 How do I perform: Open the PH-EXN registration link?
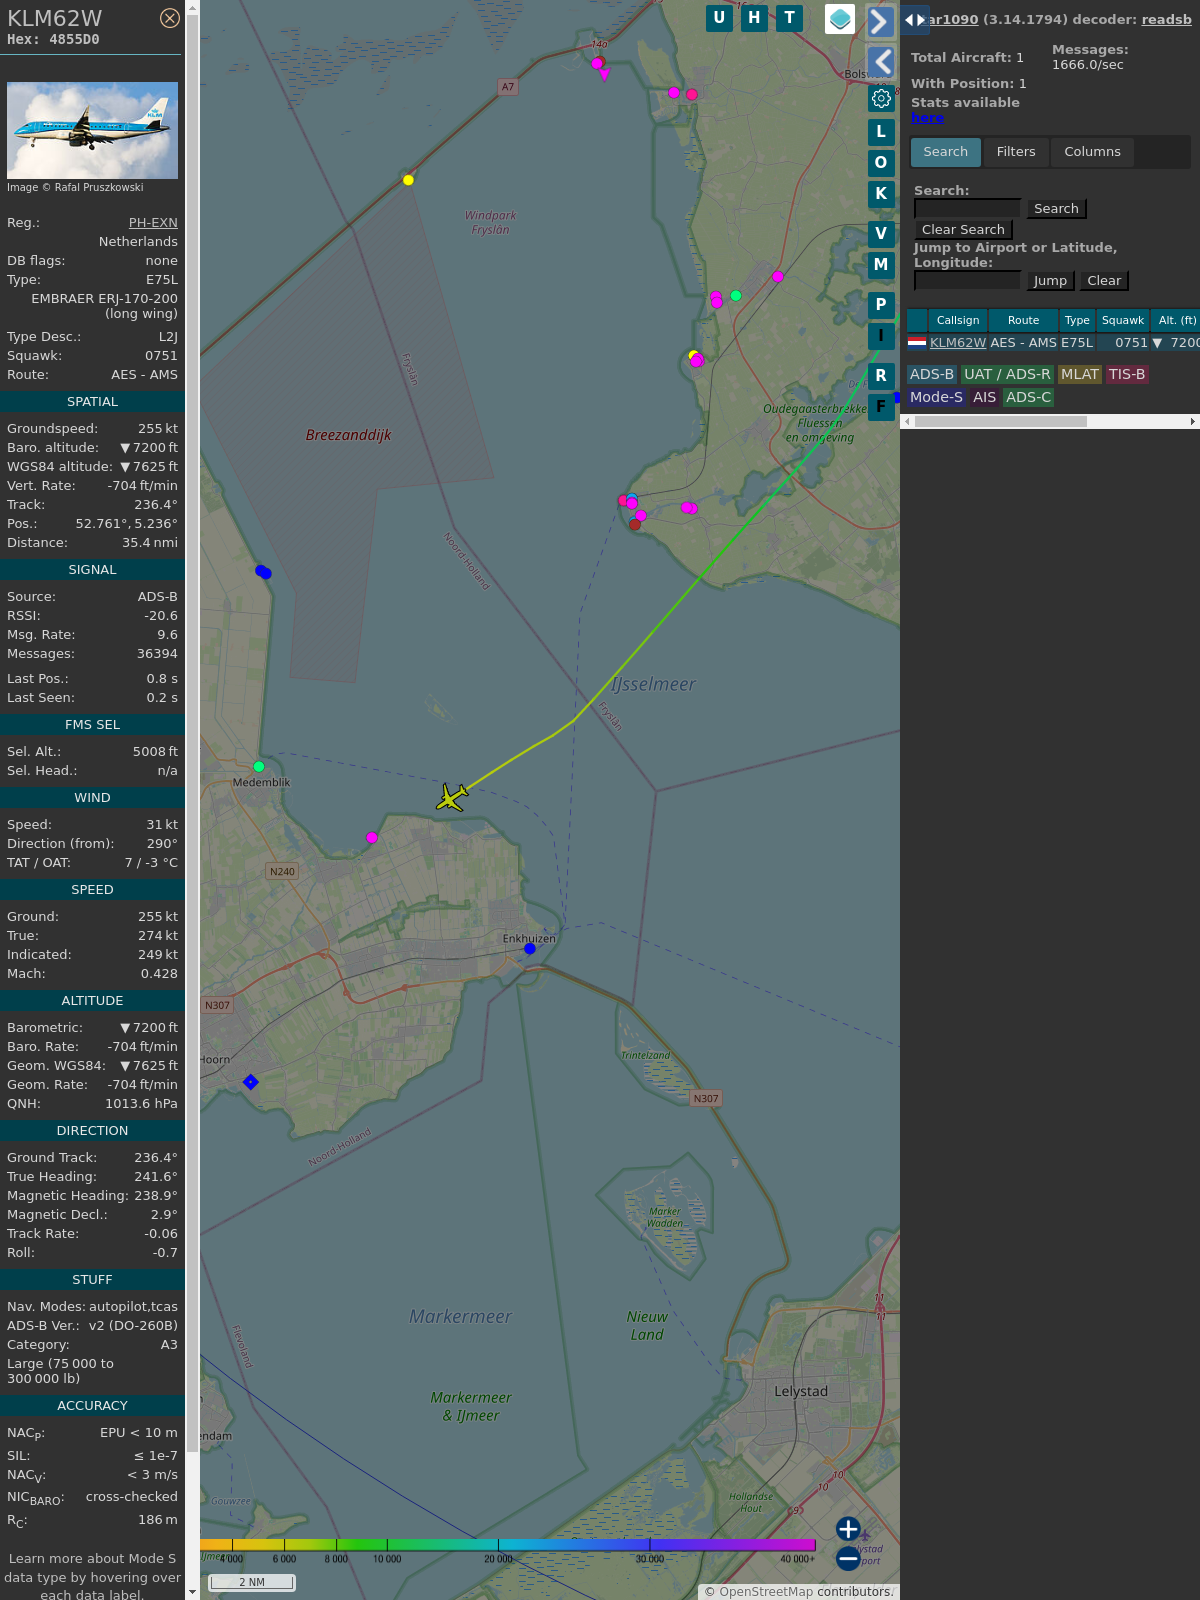point(153,222)
